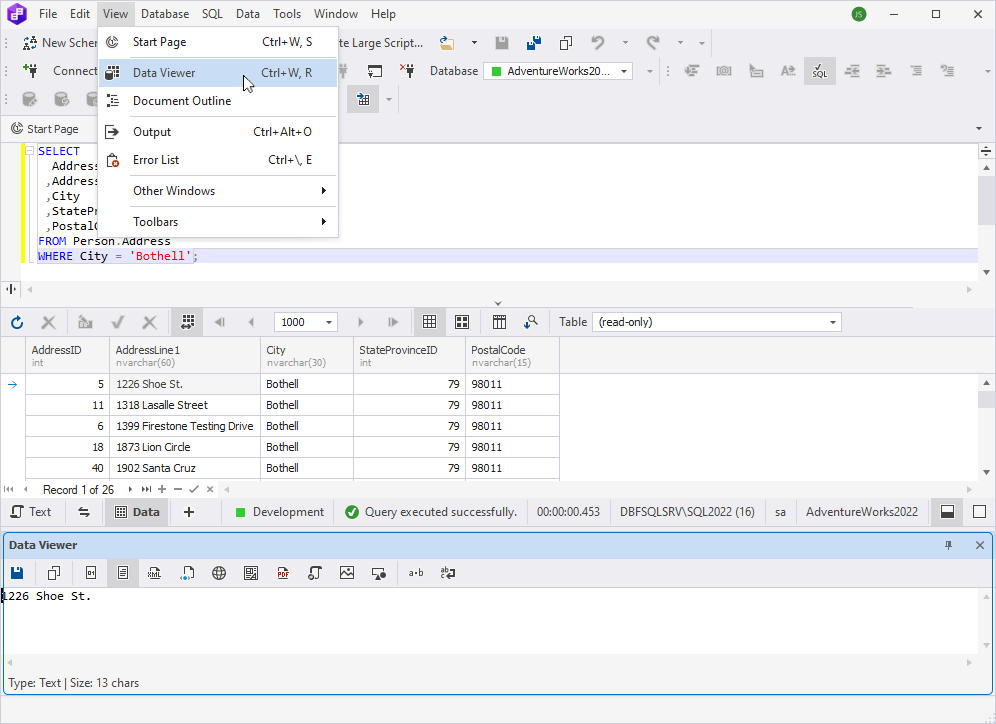This screenshot has height=724, width=996.
Task: Toggle word wrap in Data Viewer
Action: click(x=448, y=573)
